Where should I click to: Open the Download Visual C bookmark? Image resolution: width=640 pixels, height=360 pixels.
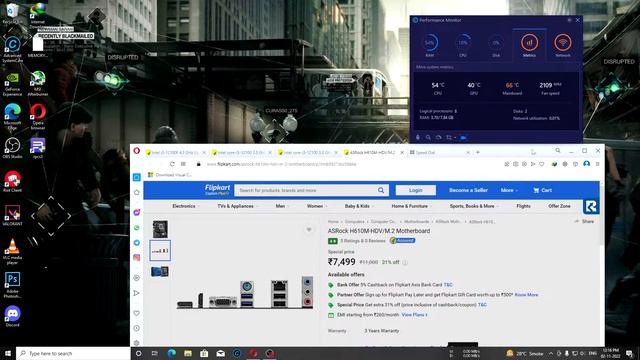[x=170, y=175]
